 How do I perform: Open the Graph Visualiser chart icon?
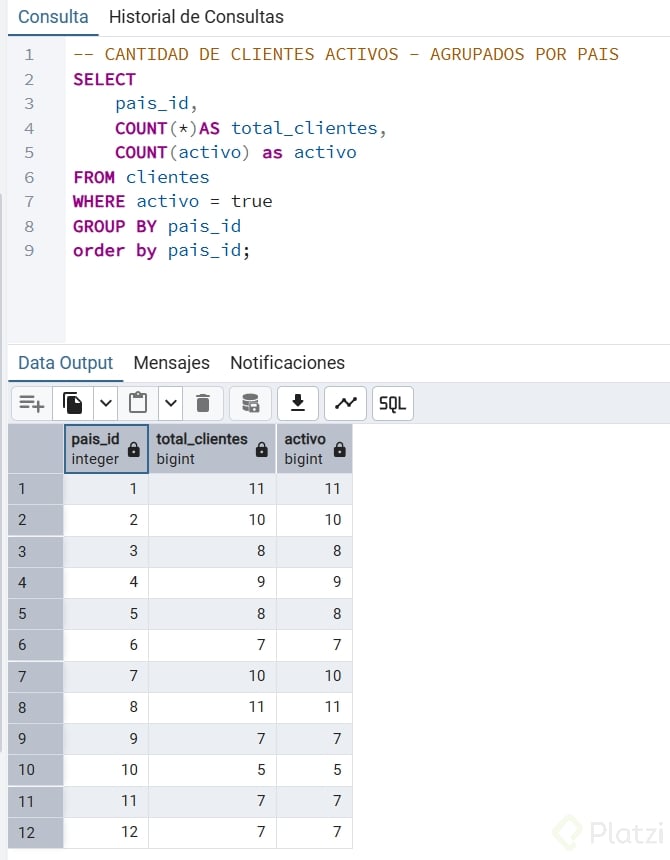click(x=345, y=404)
